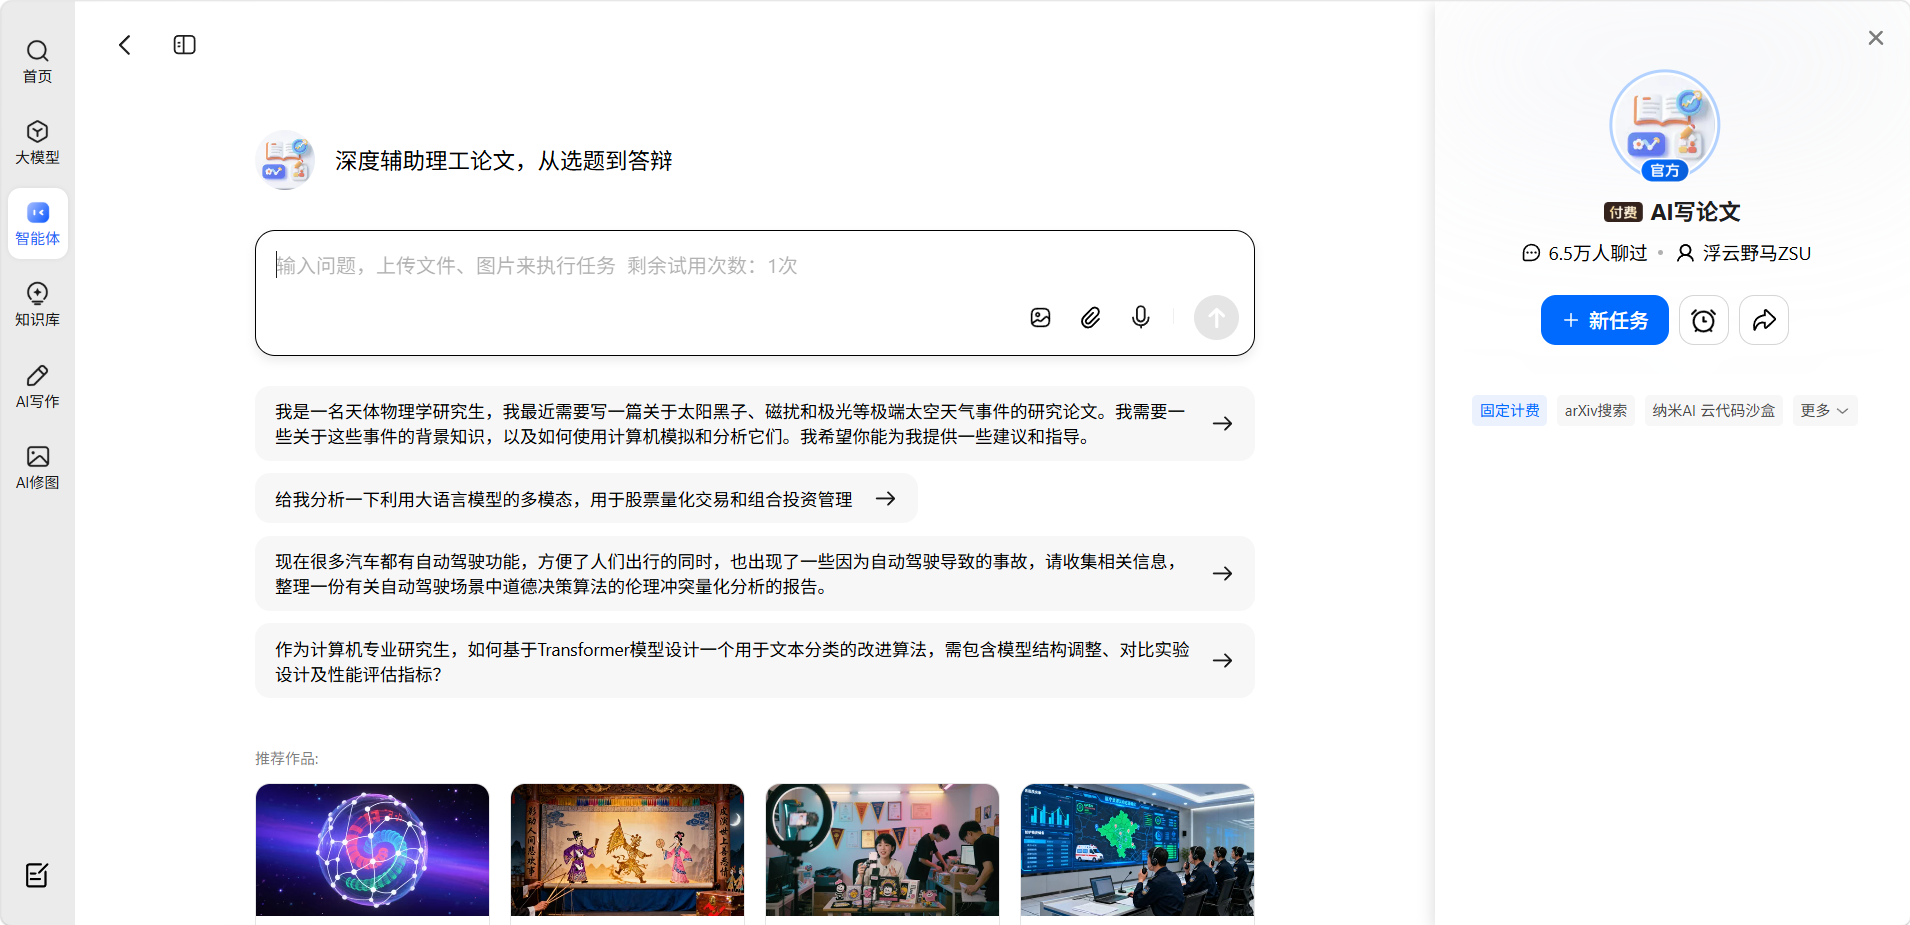
Task: Expand the 更多 tags dropdown
Action: coord(1824,411)
